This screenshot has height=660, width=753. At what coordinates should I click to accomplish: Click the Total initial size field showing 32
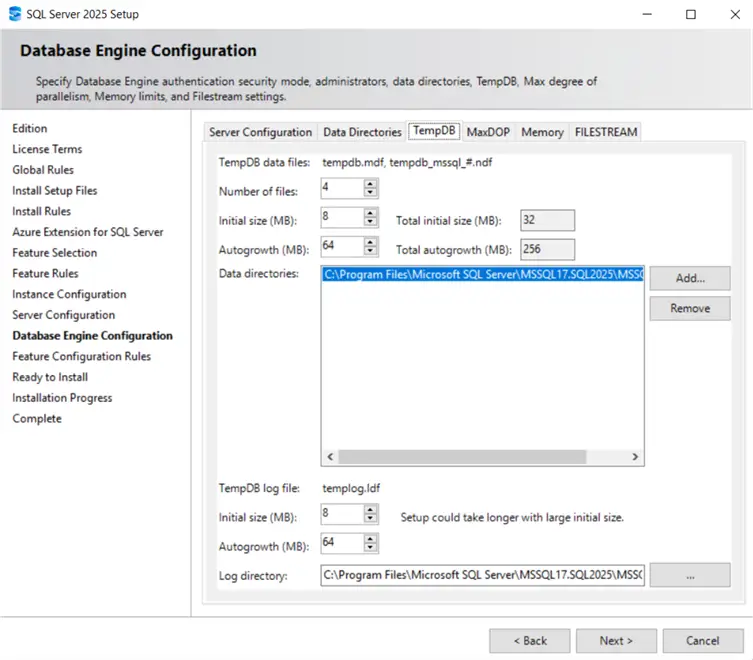tap(547, 220)
